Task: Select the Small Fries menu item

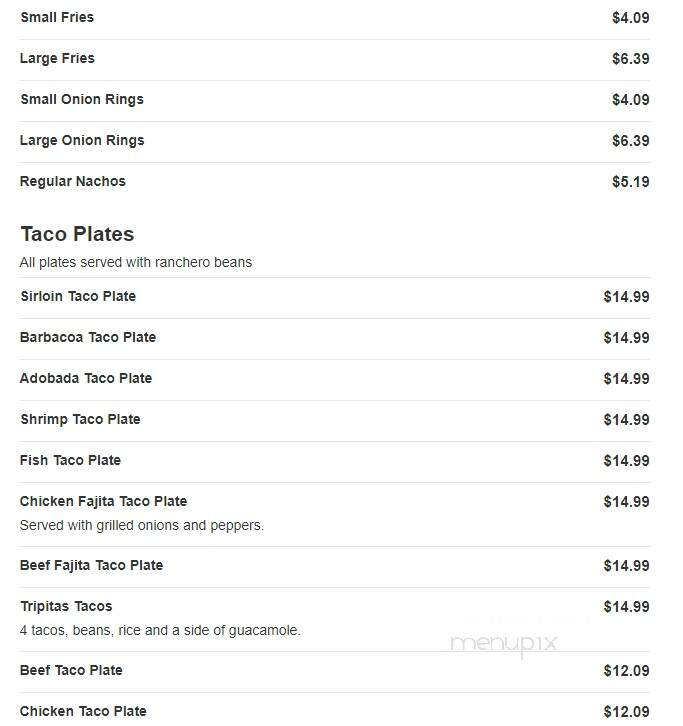Action: tap(334, 19)
